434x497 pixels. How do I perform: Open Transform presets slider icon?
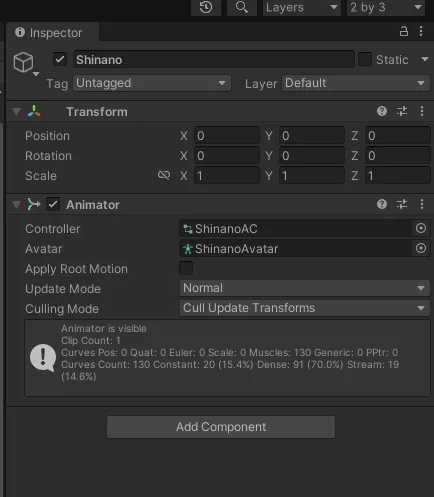pyautogui.click(x=402, y=111)
